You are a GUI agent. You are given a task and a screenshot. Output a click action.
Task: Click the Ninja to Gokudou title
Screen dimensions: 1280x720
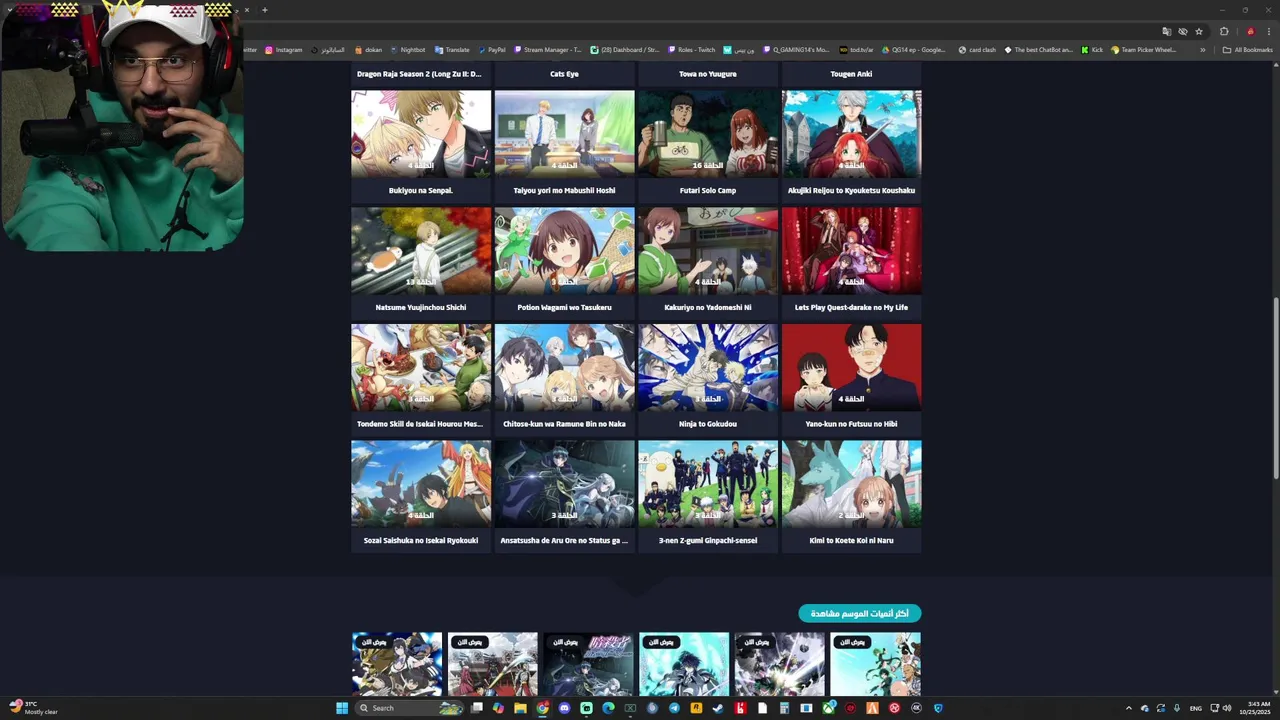[708, 424]
